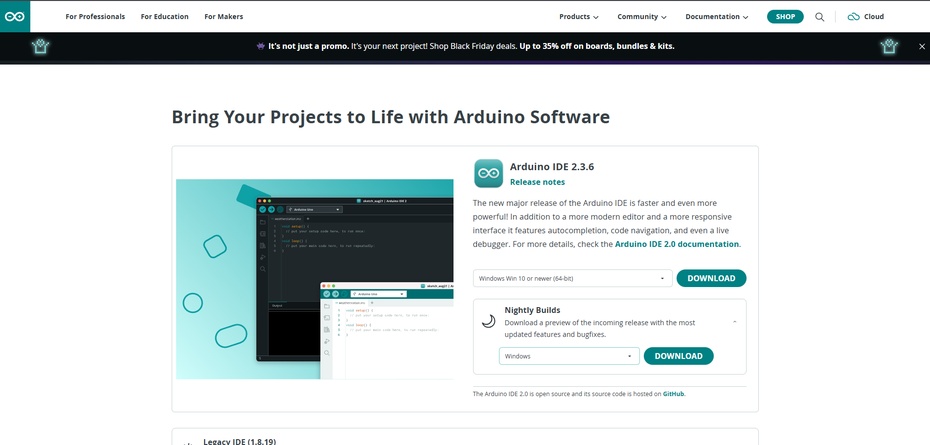Click the Arduino infinity logo home icon
Screen dimensions: 930x445
pyautogui.click(x=15, y=17)
